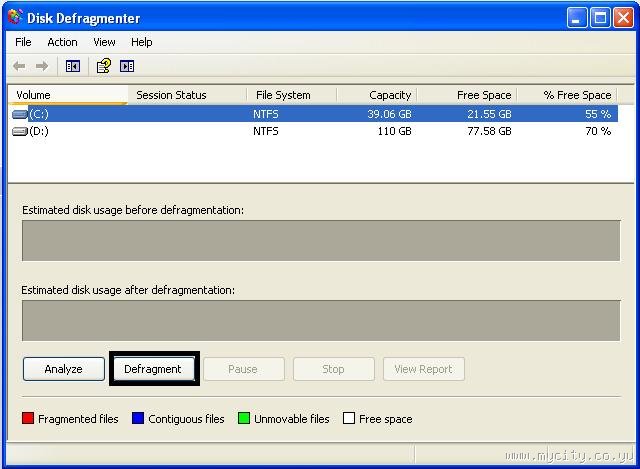Toggle Show/Hide Console Tree icon
The width and height of the screenshot is (640, 469).
73,66
